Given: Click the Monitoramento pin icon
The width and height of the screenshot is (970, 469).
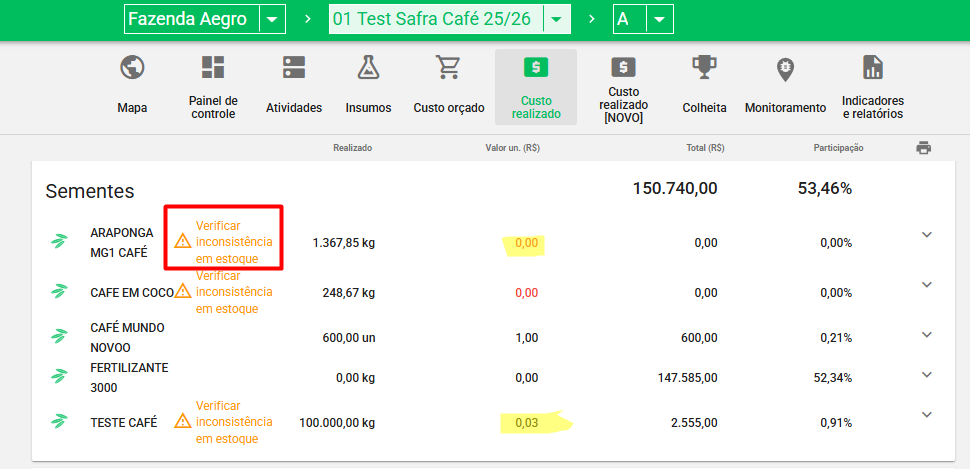Looking at the screenshot, I should click(785, 68).
